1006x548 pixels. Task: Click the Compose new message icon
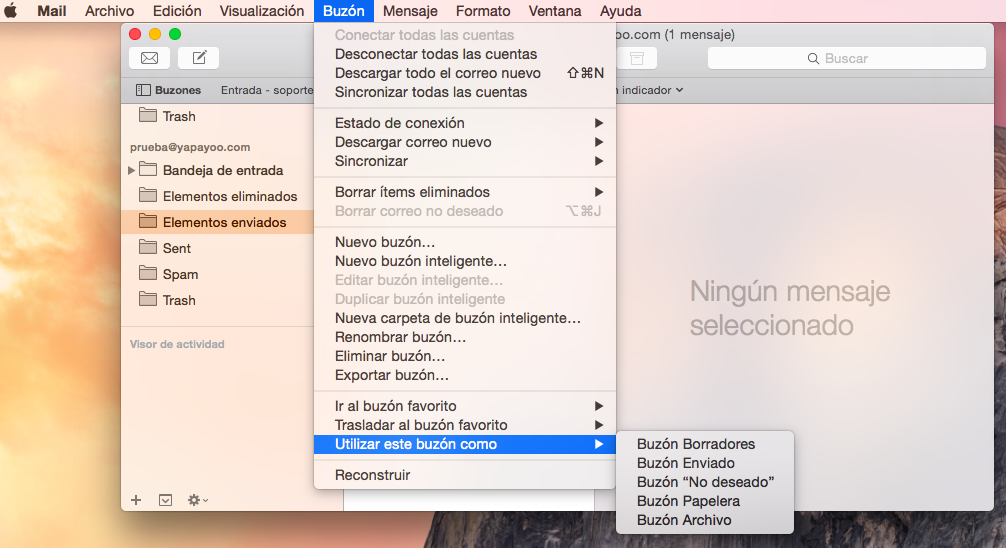pos(199,58)
